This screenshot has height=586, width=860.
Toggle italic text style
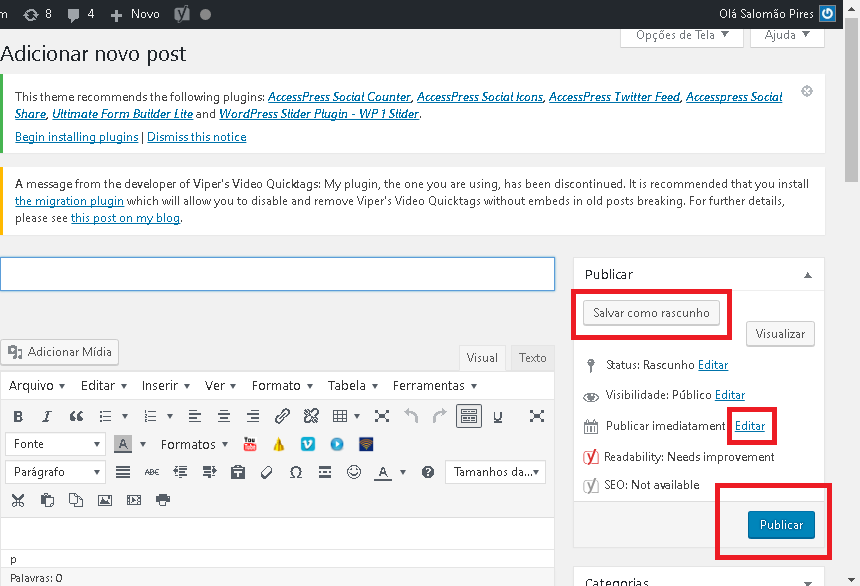coord(46,416)
